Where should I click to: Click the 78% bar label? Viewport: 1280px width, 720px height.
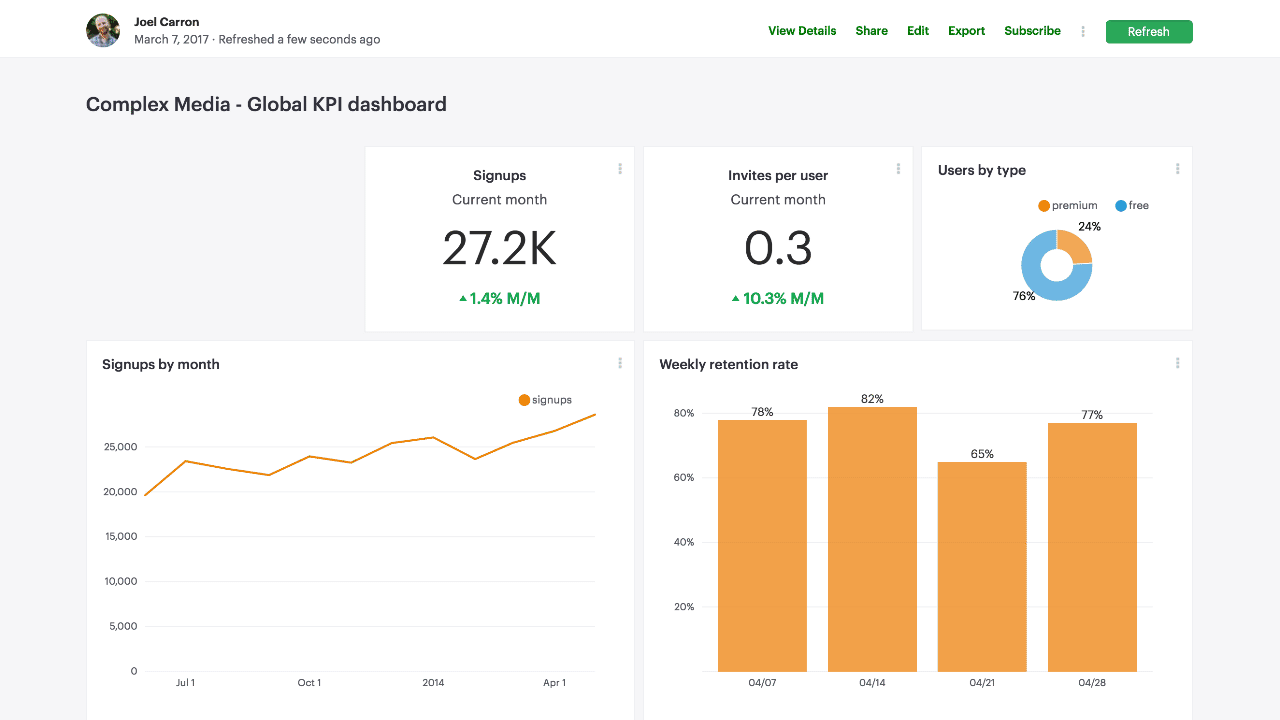(762, 412)
